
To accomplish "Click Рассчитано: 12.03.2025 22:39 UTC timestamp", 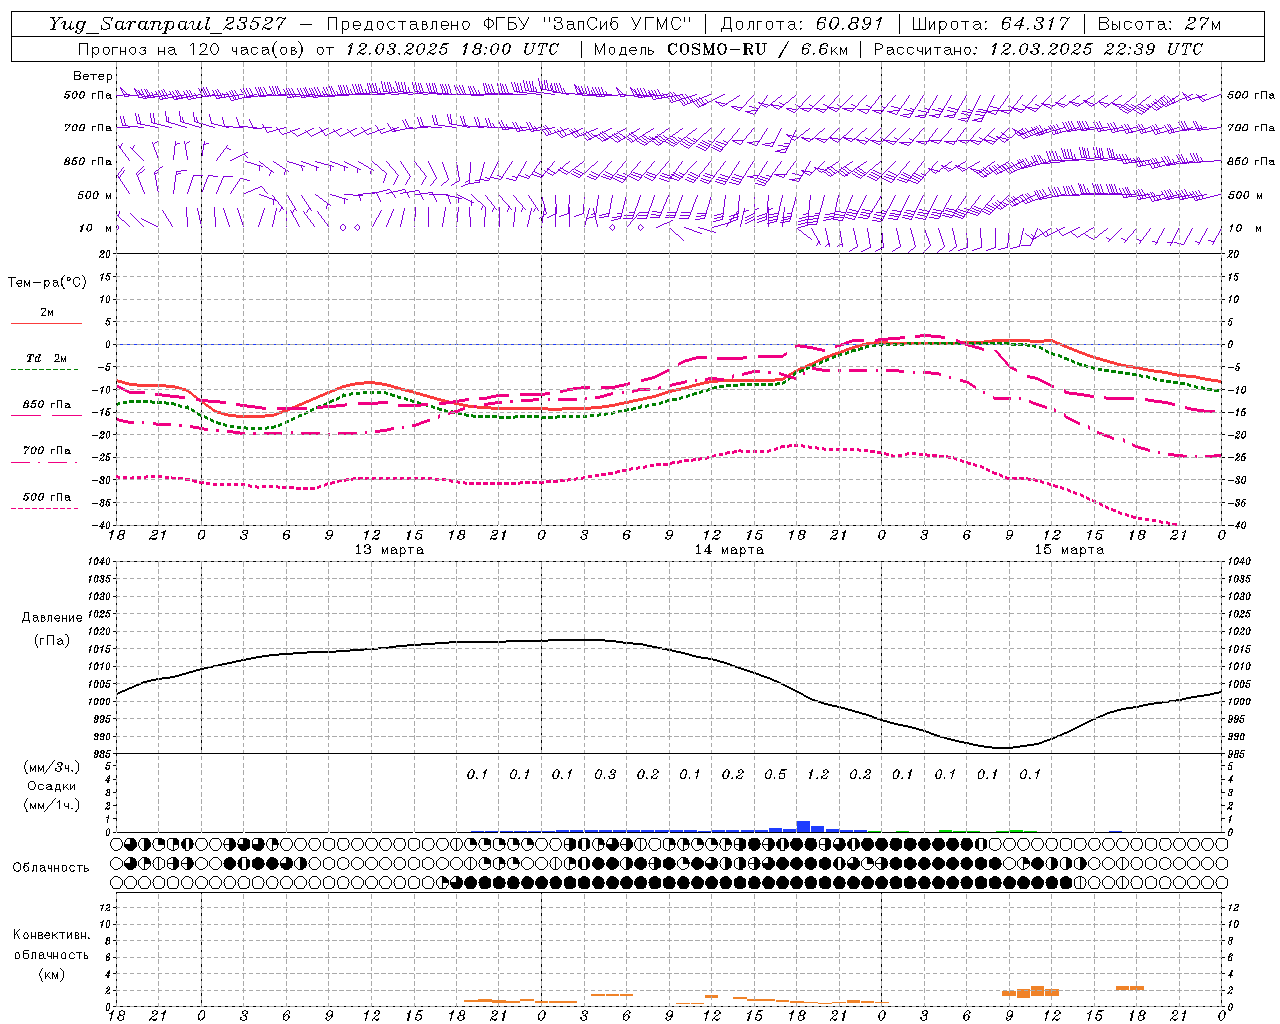I will click(1038, 49).
